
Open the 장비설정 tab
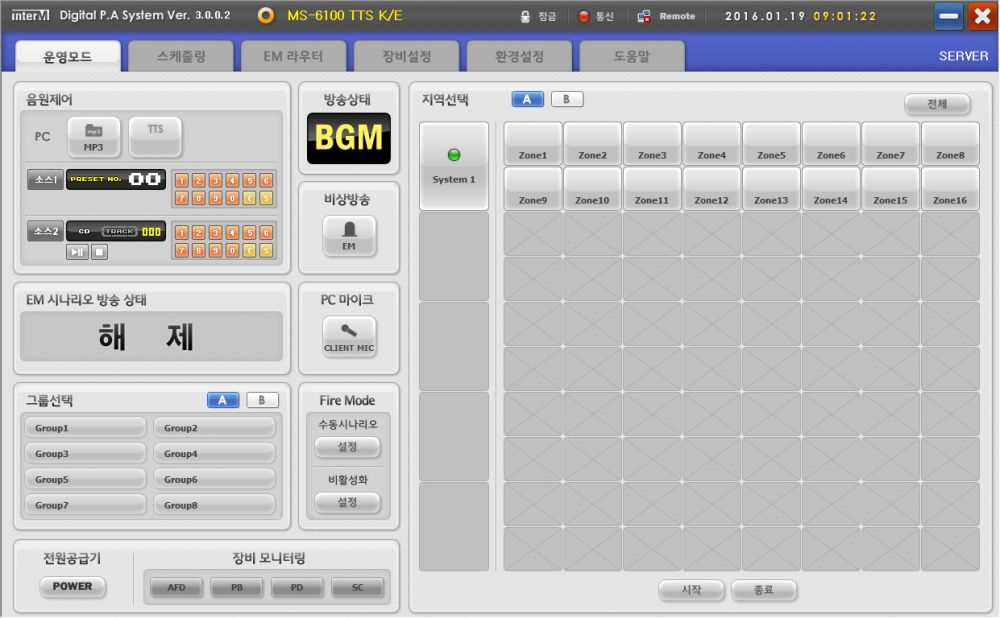[406, 55]
